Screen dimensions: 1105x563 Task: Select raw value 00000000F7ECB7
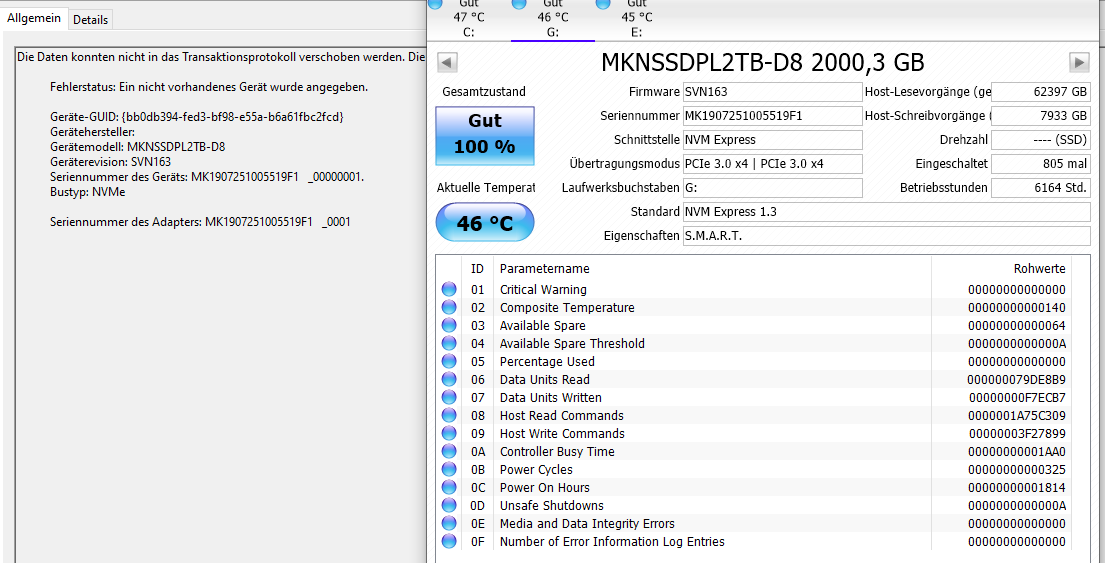pos(1017,397)
